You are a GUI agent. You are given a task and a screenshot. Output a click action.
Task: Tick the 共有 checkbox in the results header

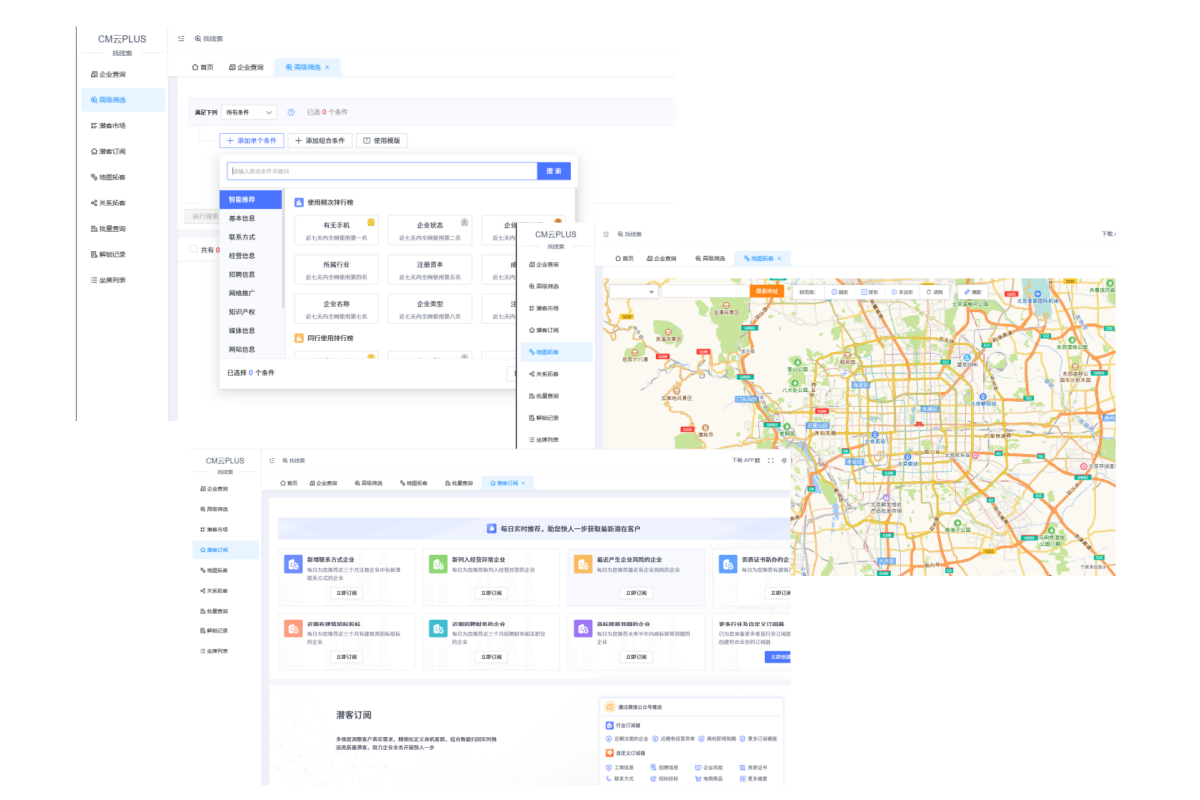tap(194, 250)
